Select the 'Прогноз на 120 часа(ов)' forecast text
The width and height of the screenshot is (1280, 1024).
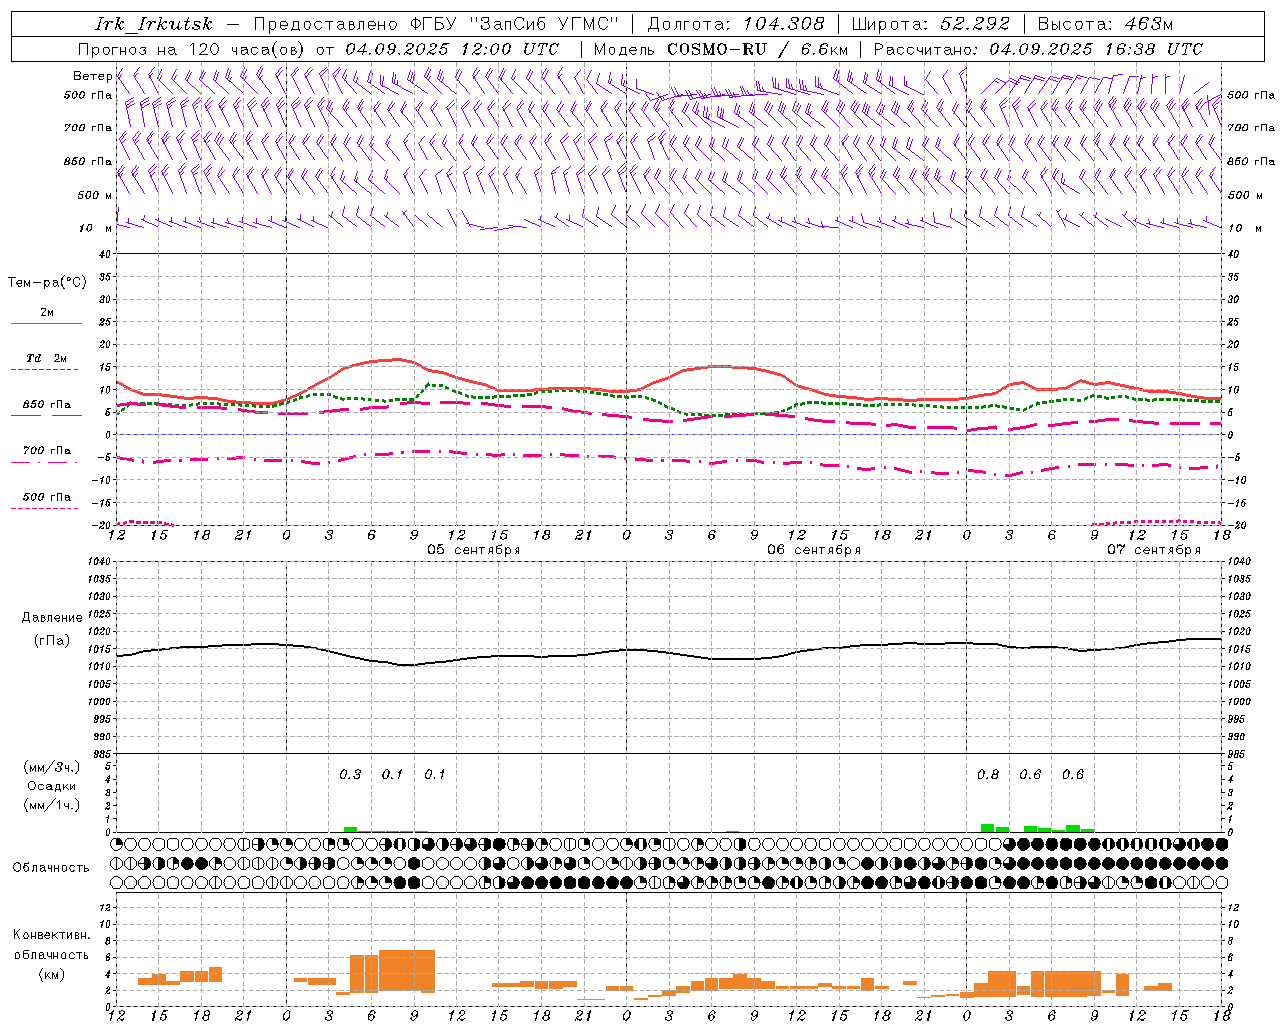193,49
